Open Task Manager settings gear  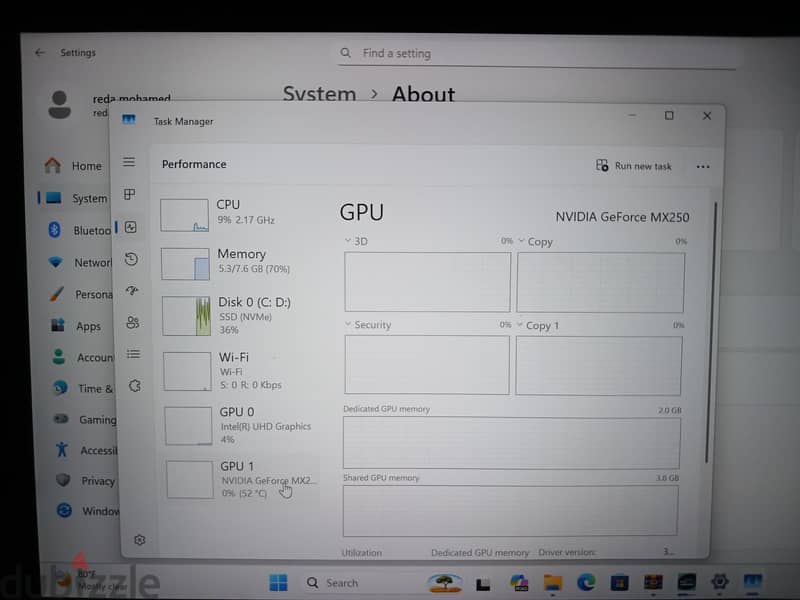pos(139,540)
